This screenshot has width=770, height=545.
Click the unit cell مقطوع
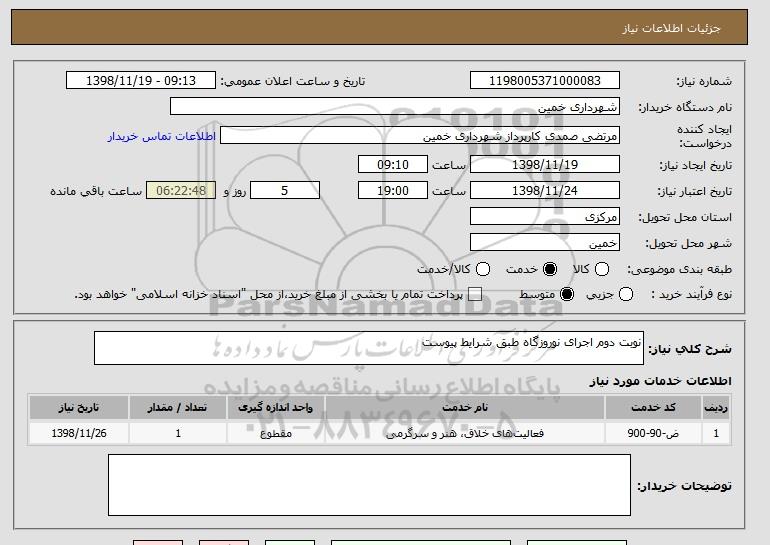click(275, 434)
